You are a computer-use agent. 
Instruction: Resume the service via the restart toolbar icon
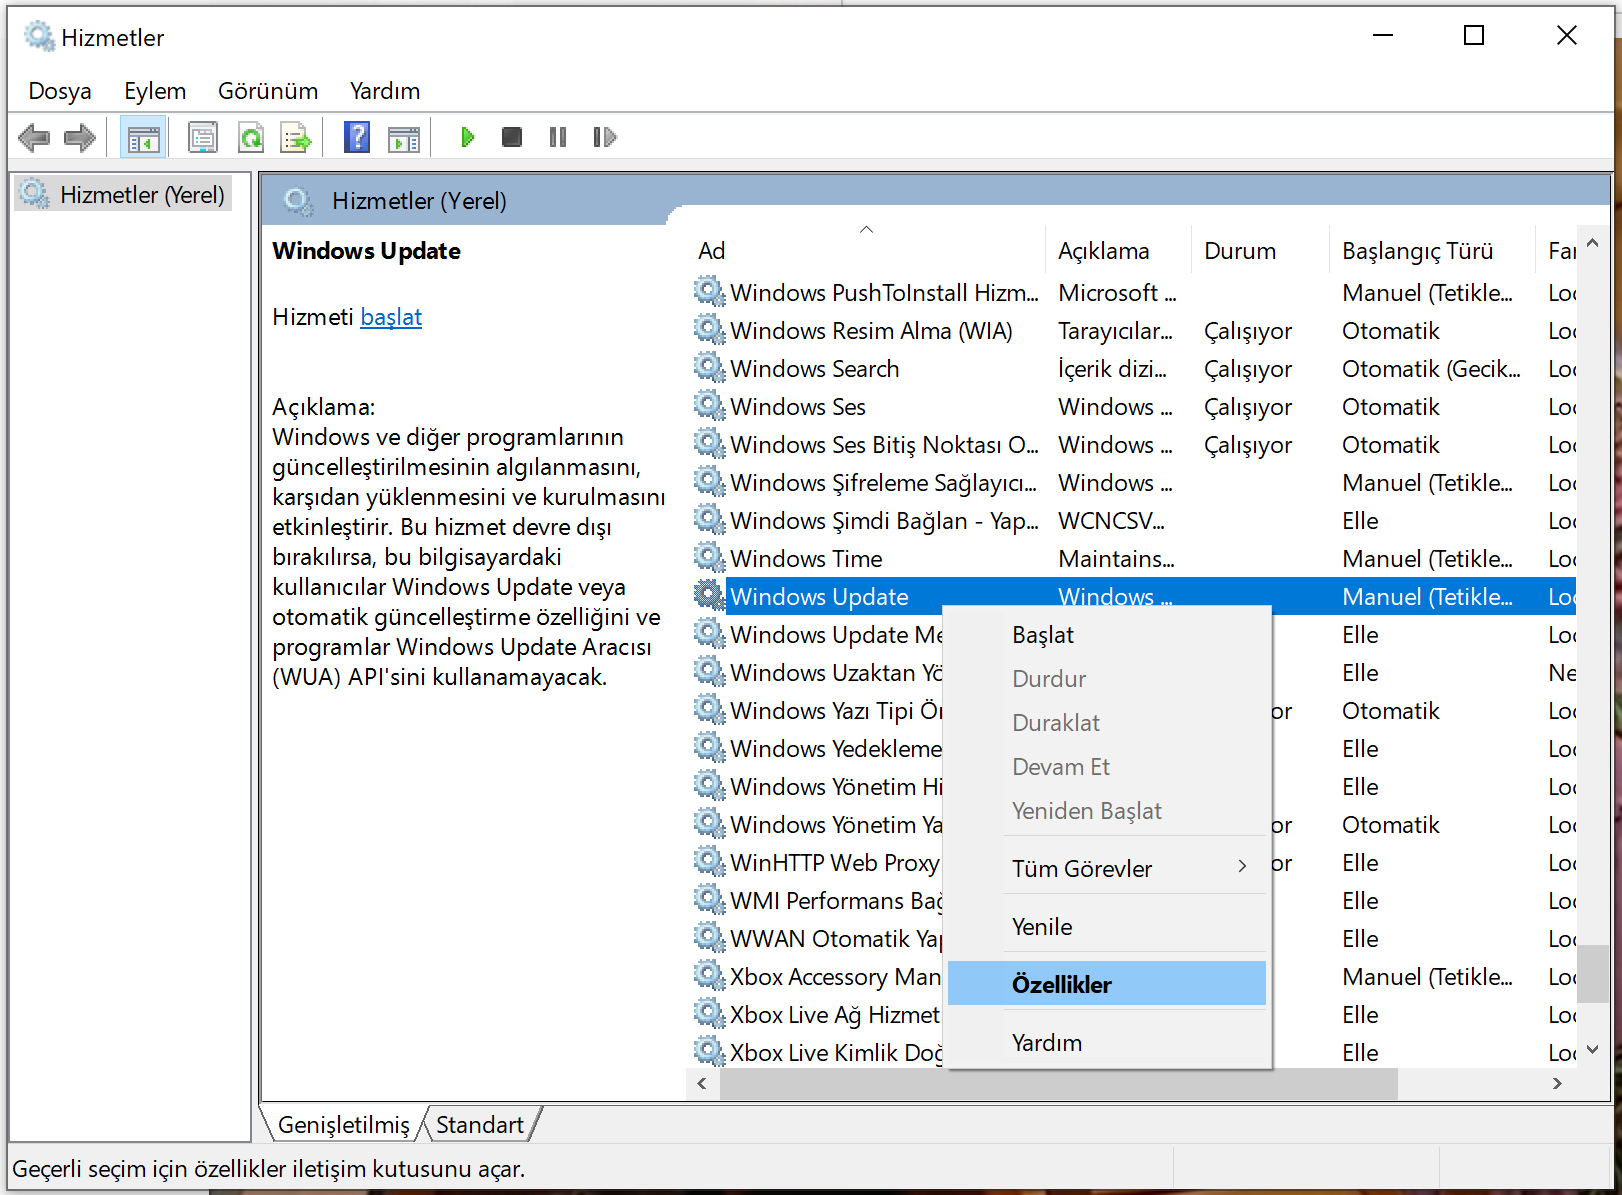click(603, 137)
